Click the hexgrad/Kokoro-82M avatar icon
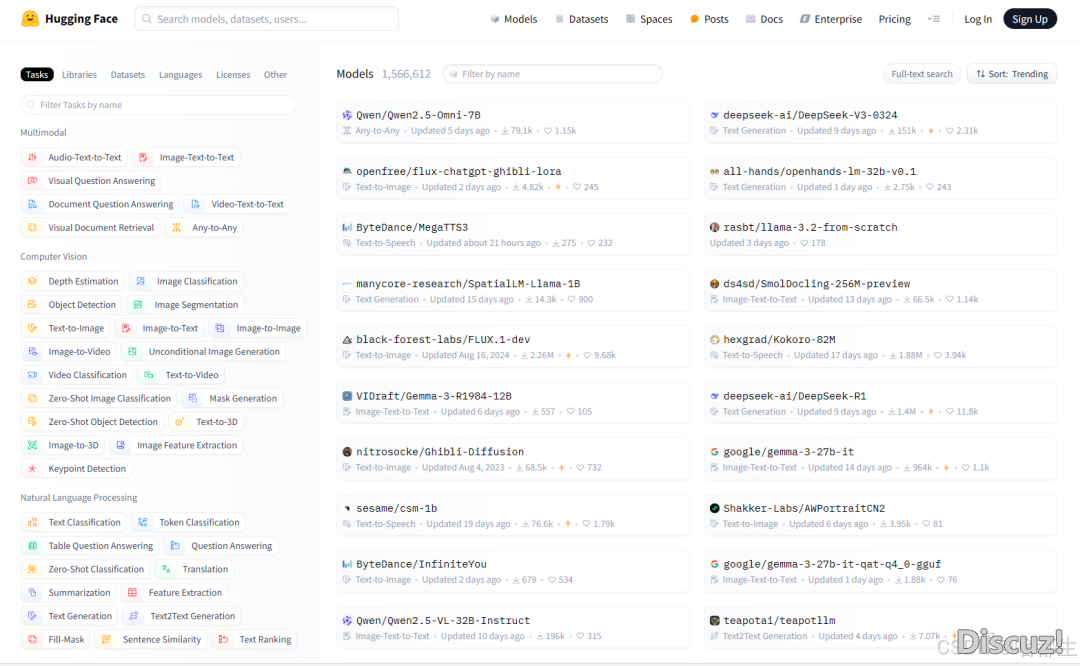Screen dimensions: 1080x666 [x=714, y=340]
